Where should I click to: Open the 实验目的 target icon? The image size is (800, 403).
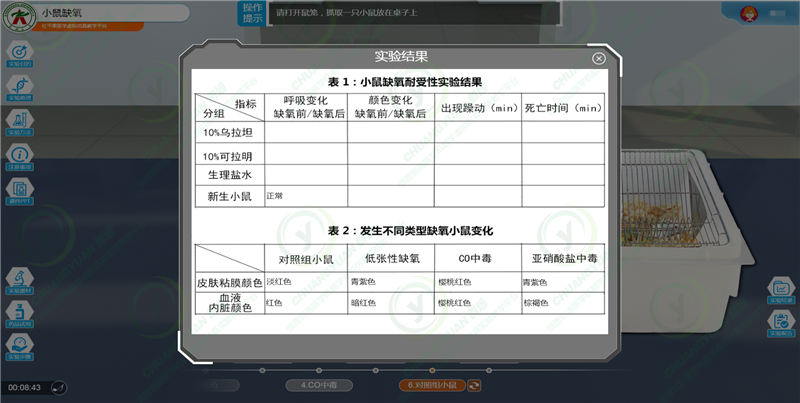(x=20, y=54)
